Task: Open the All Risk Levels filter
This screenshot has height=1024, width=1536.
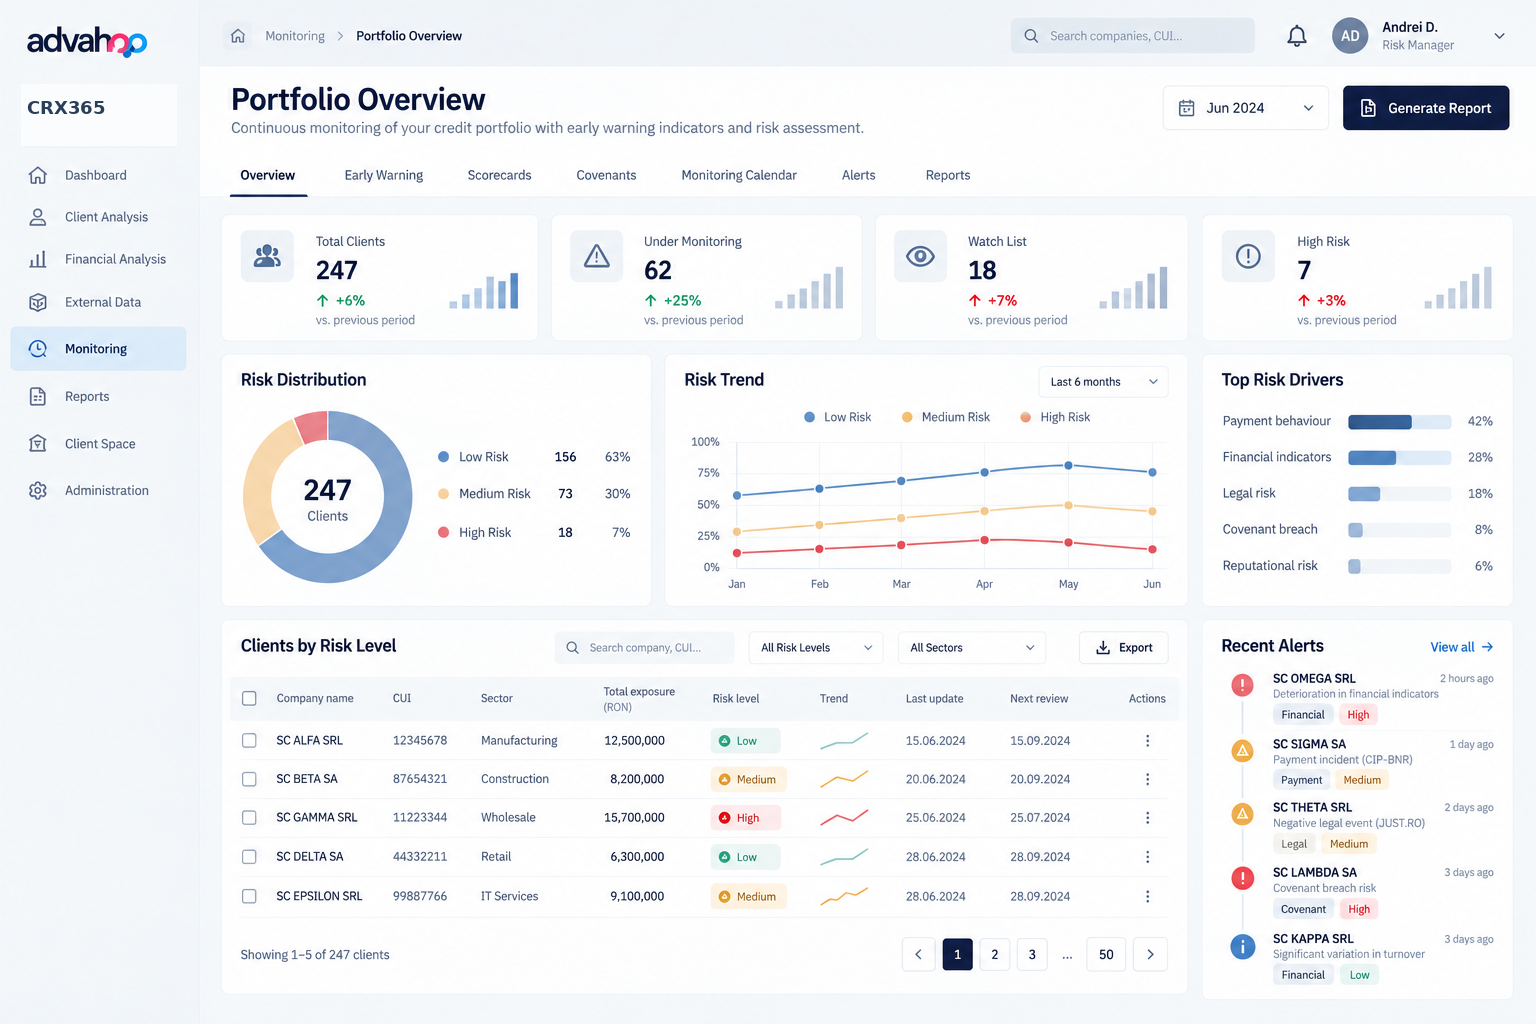Action: 816,648
